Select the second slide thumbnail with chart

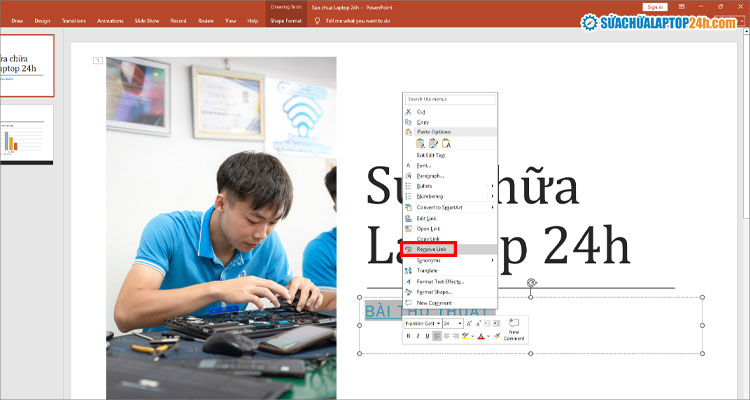coord(27,134)
